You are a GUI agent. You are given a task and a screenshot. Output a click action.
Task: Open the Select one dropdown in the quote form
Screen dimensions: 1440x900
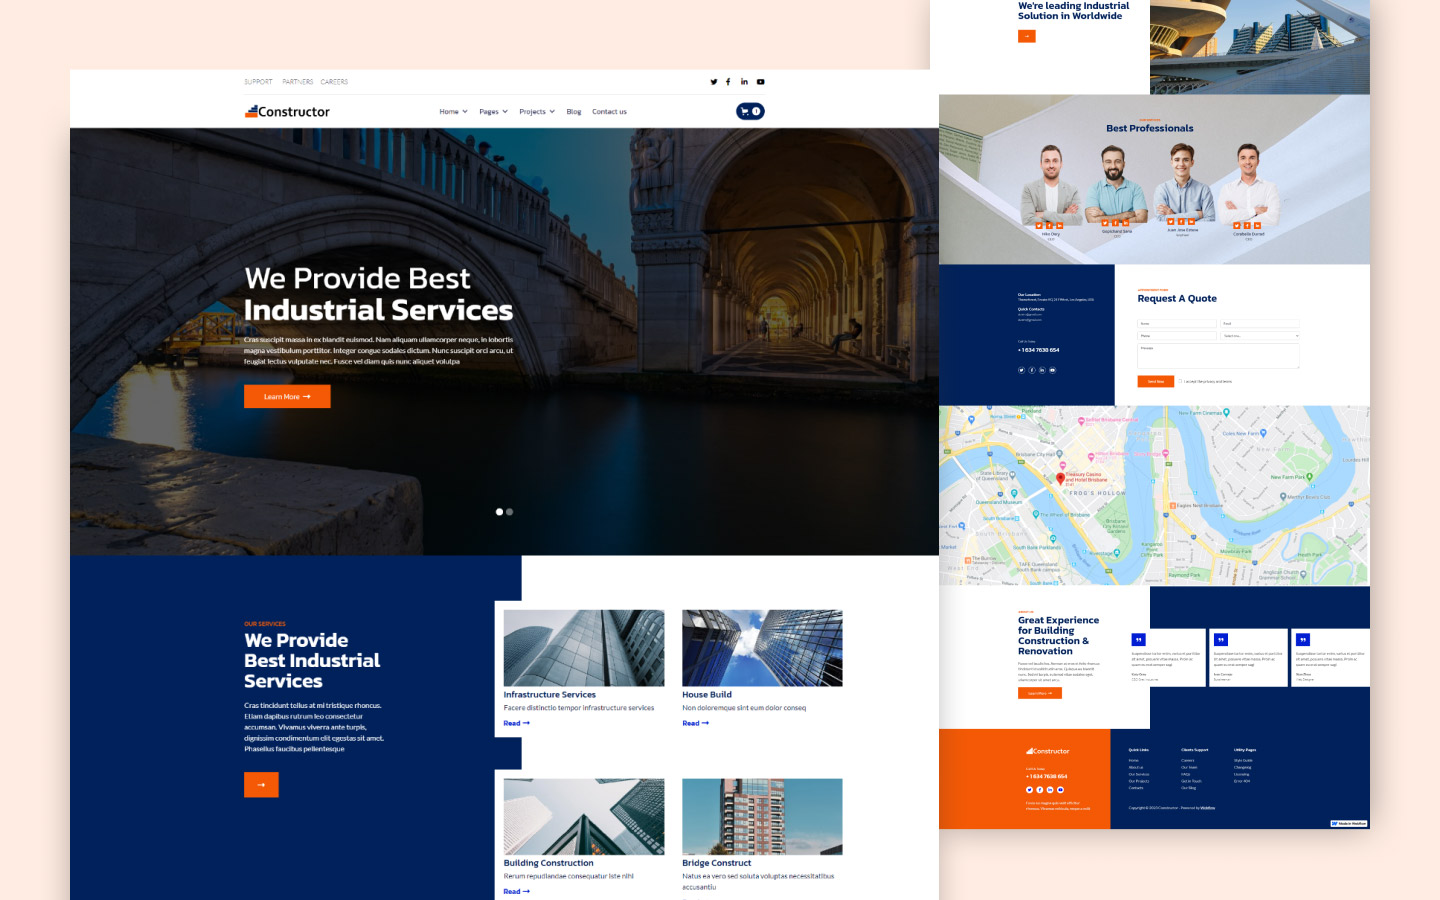pyautogui.click(x=1260, y=336)
